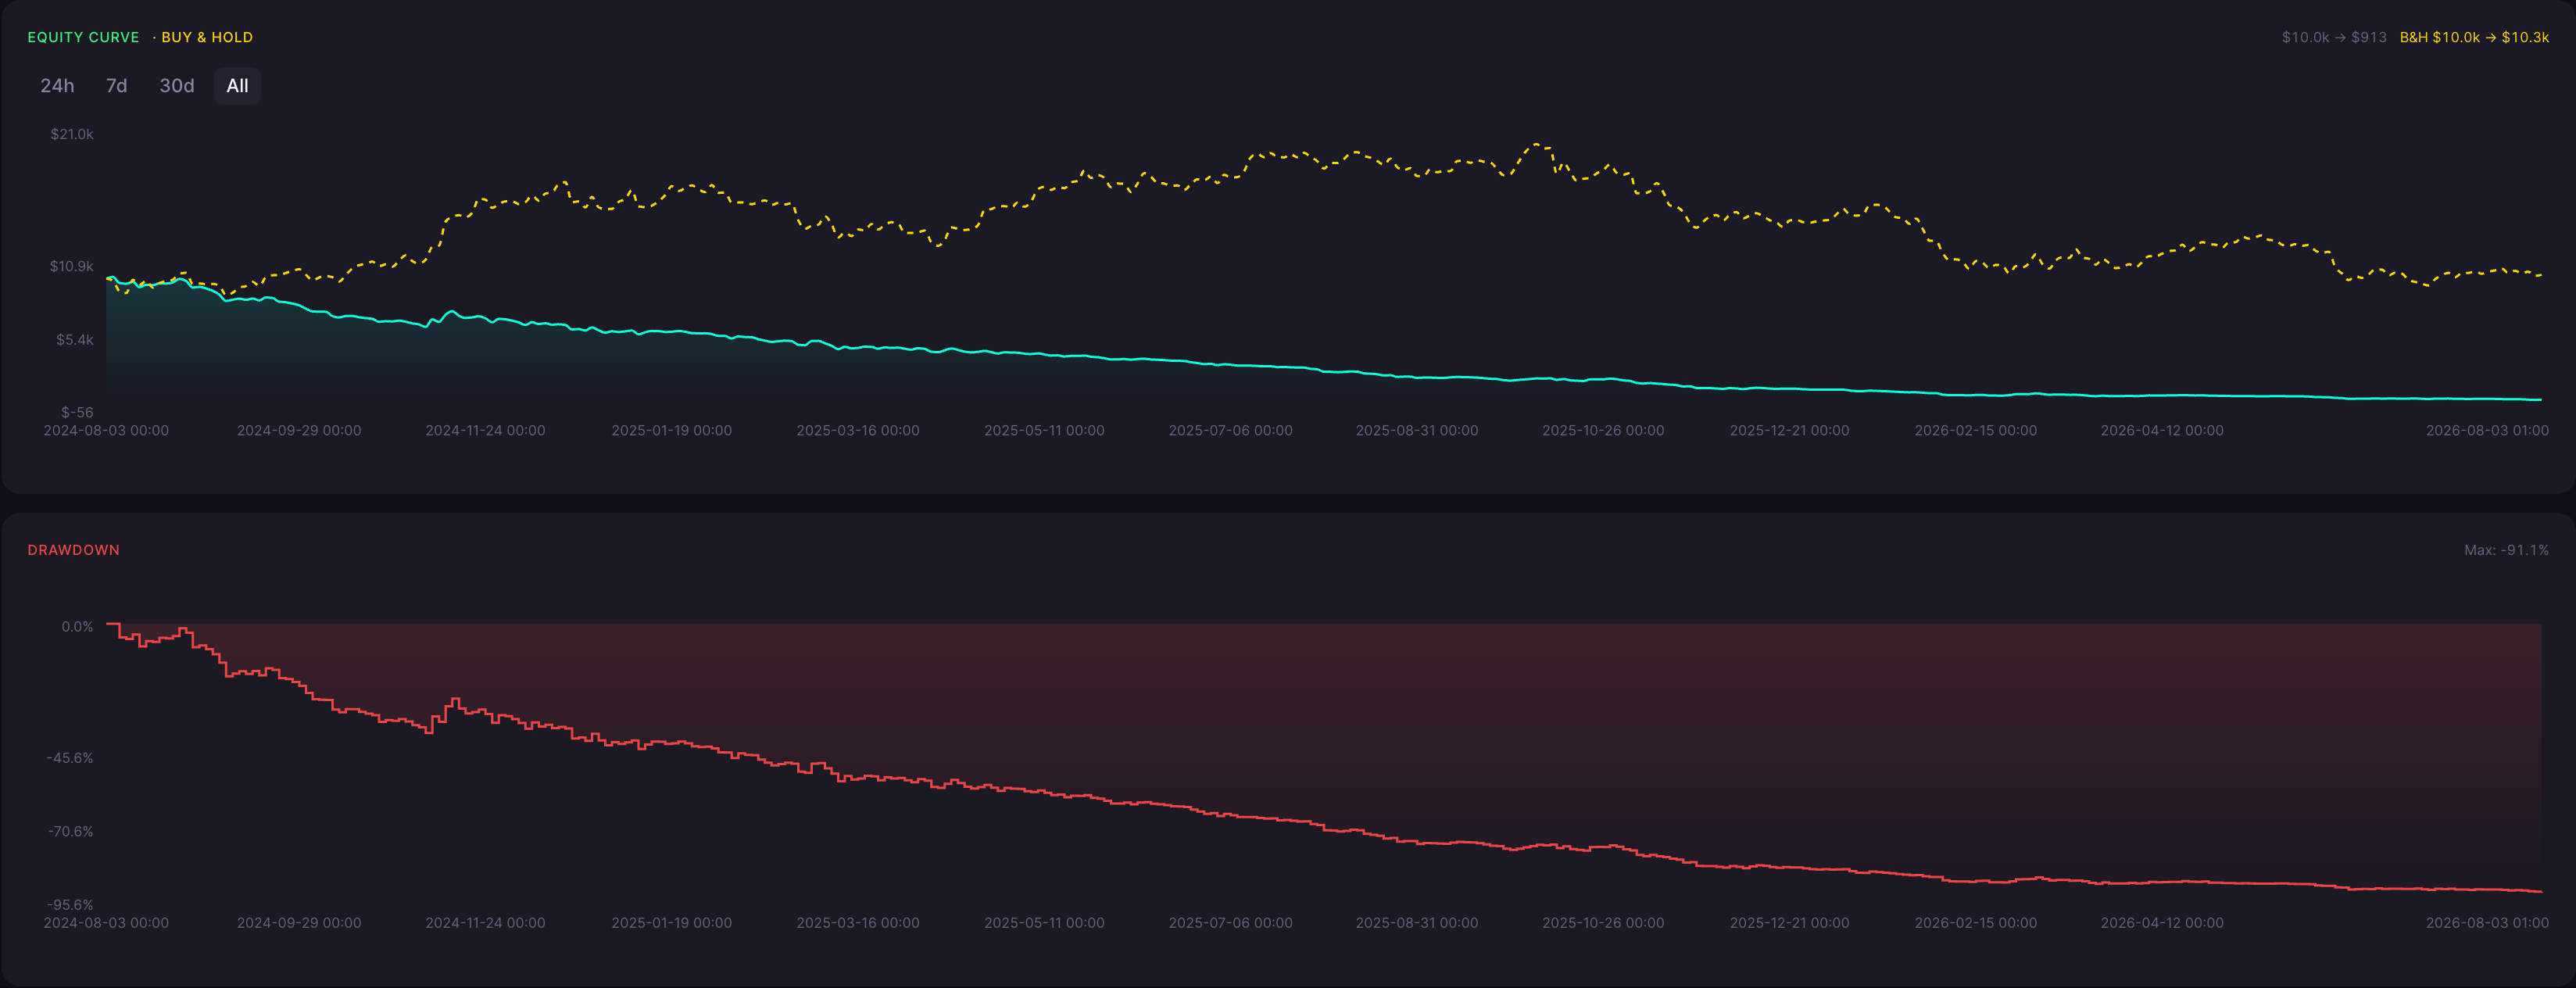
Task: Click 2025-12-21 00:00 on the equity chart axis
Action: (x=1790, y=431)
